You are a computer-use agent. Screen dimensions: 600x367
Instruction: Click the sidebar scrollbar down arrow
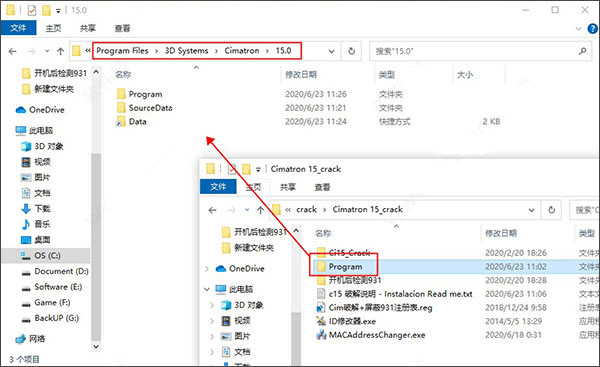pos(96,346)
